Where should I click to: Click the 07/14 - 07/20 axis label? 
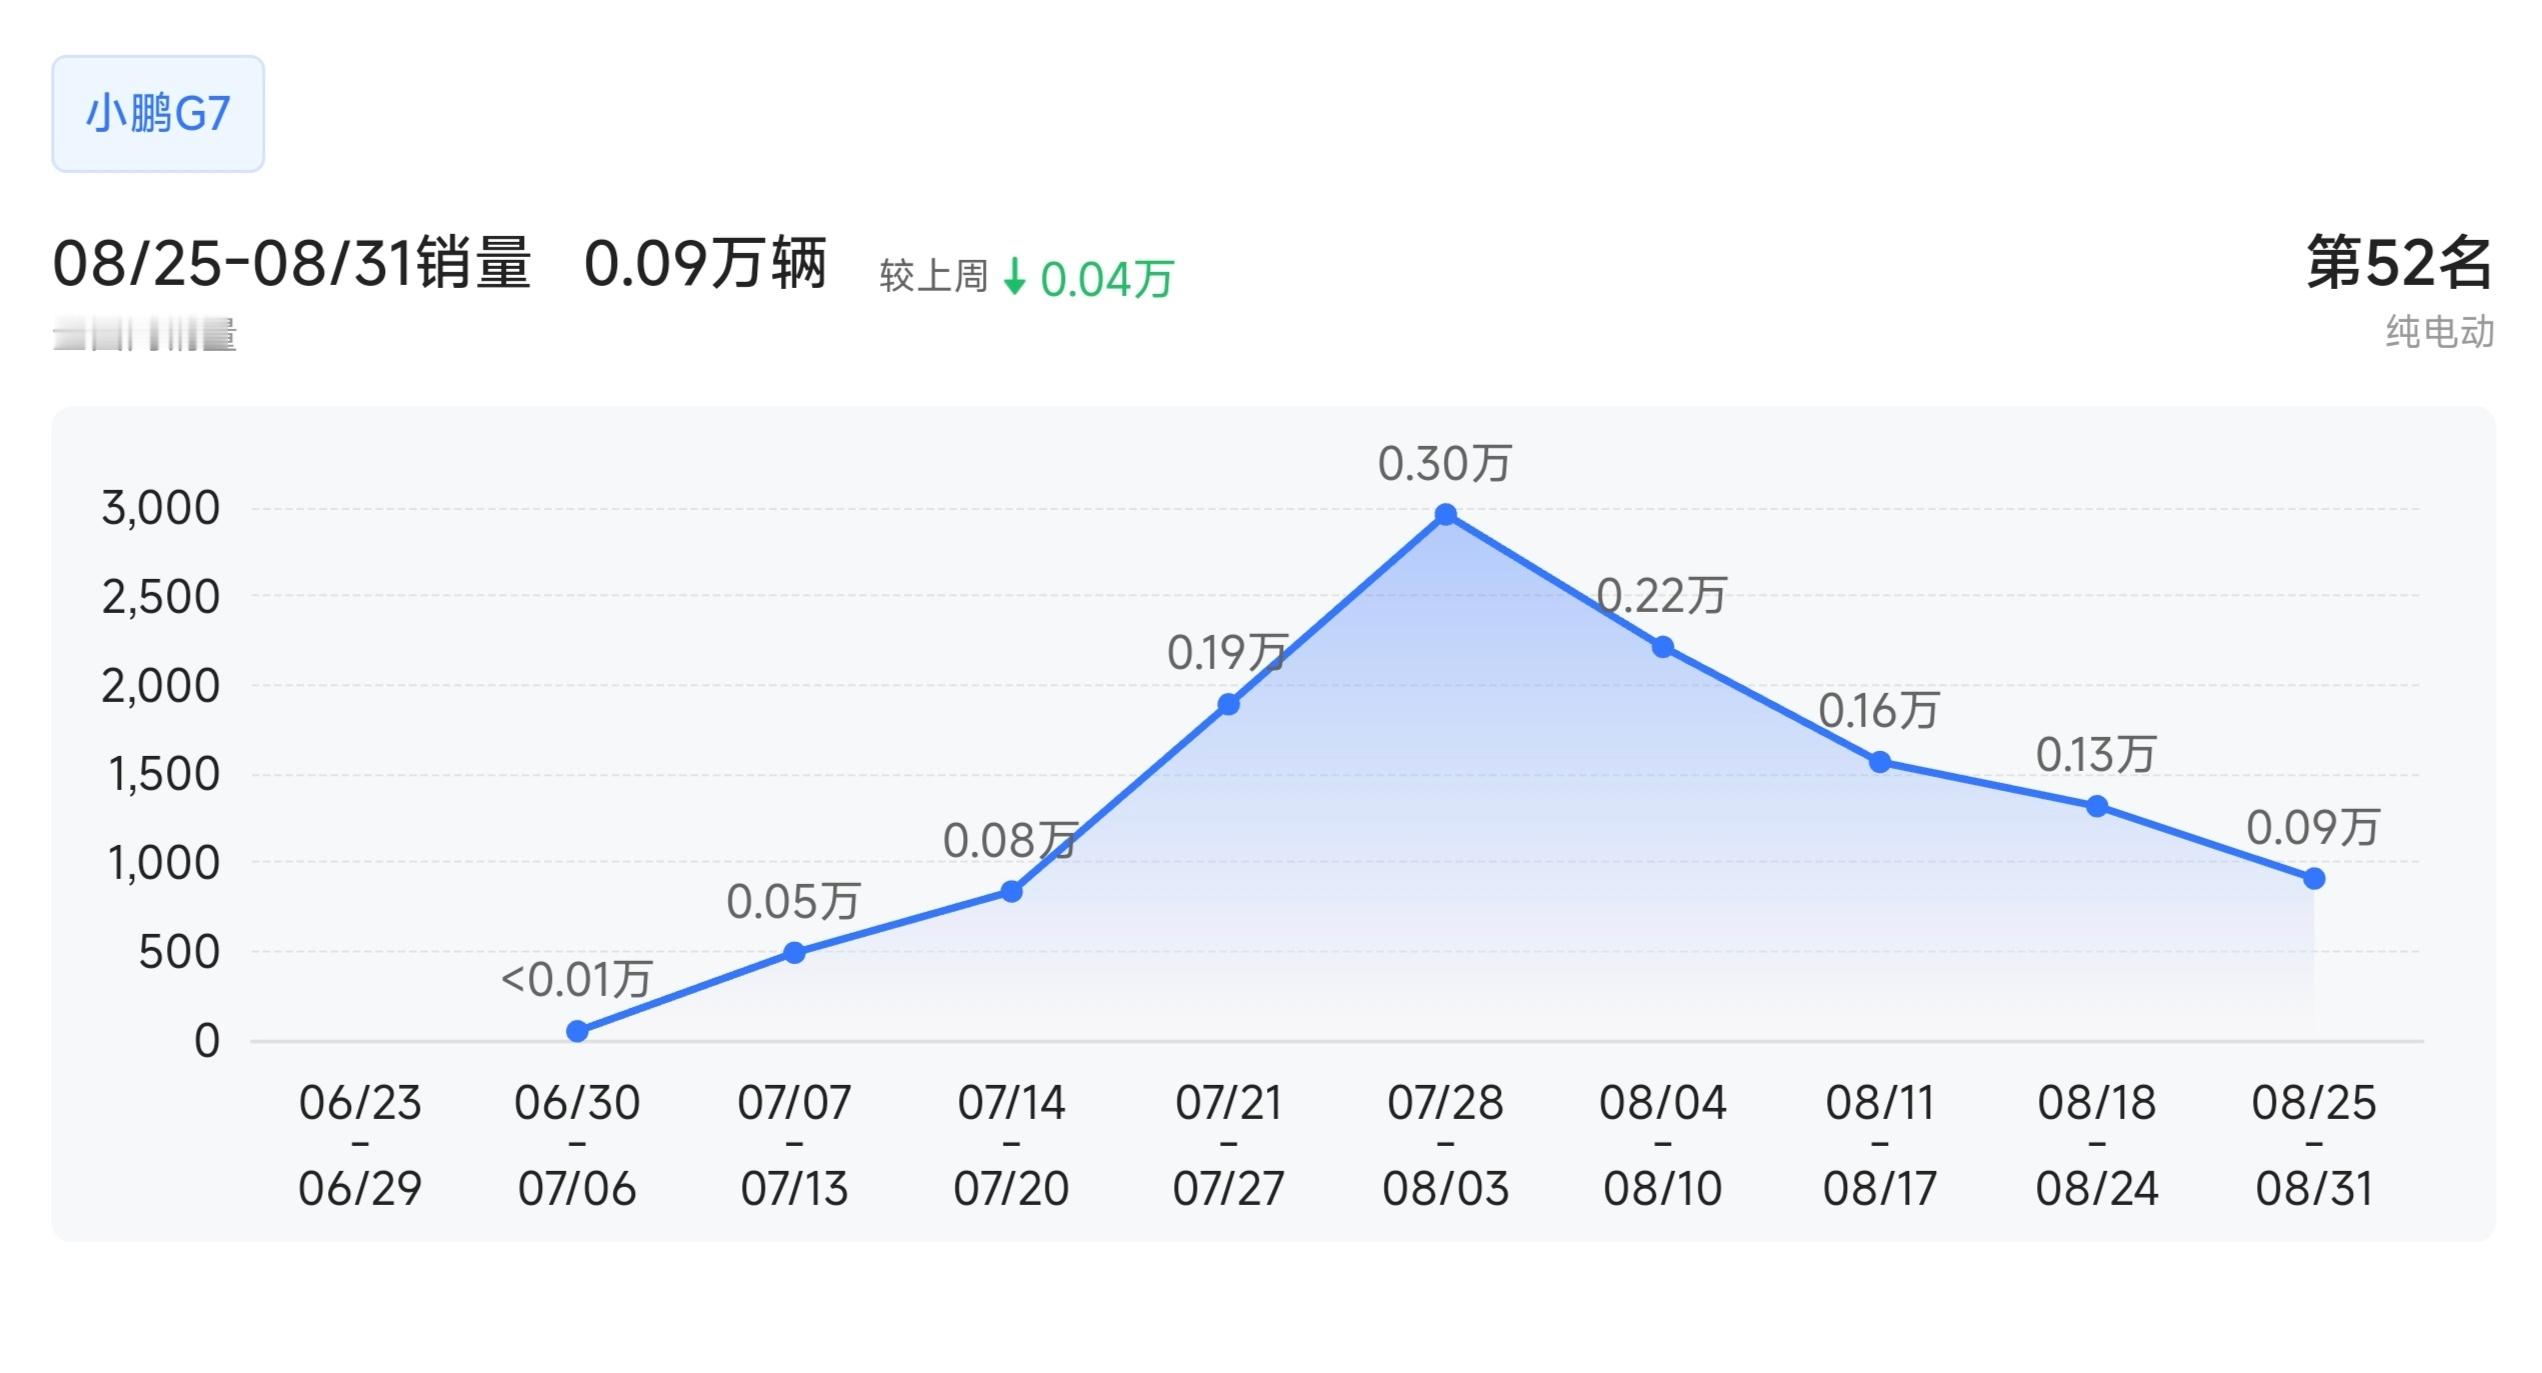[x=1011, y=1145]
